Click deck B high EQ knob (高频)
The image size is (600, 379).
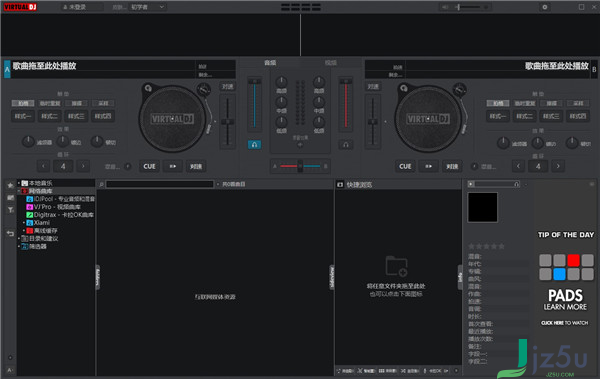pos(319,81)
